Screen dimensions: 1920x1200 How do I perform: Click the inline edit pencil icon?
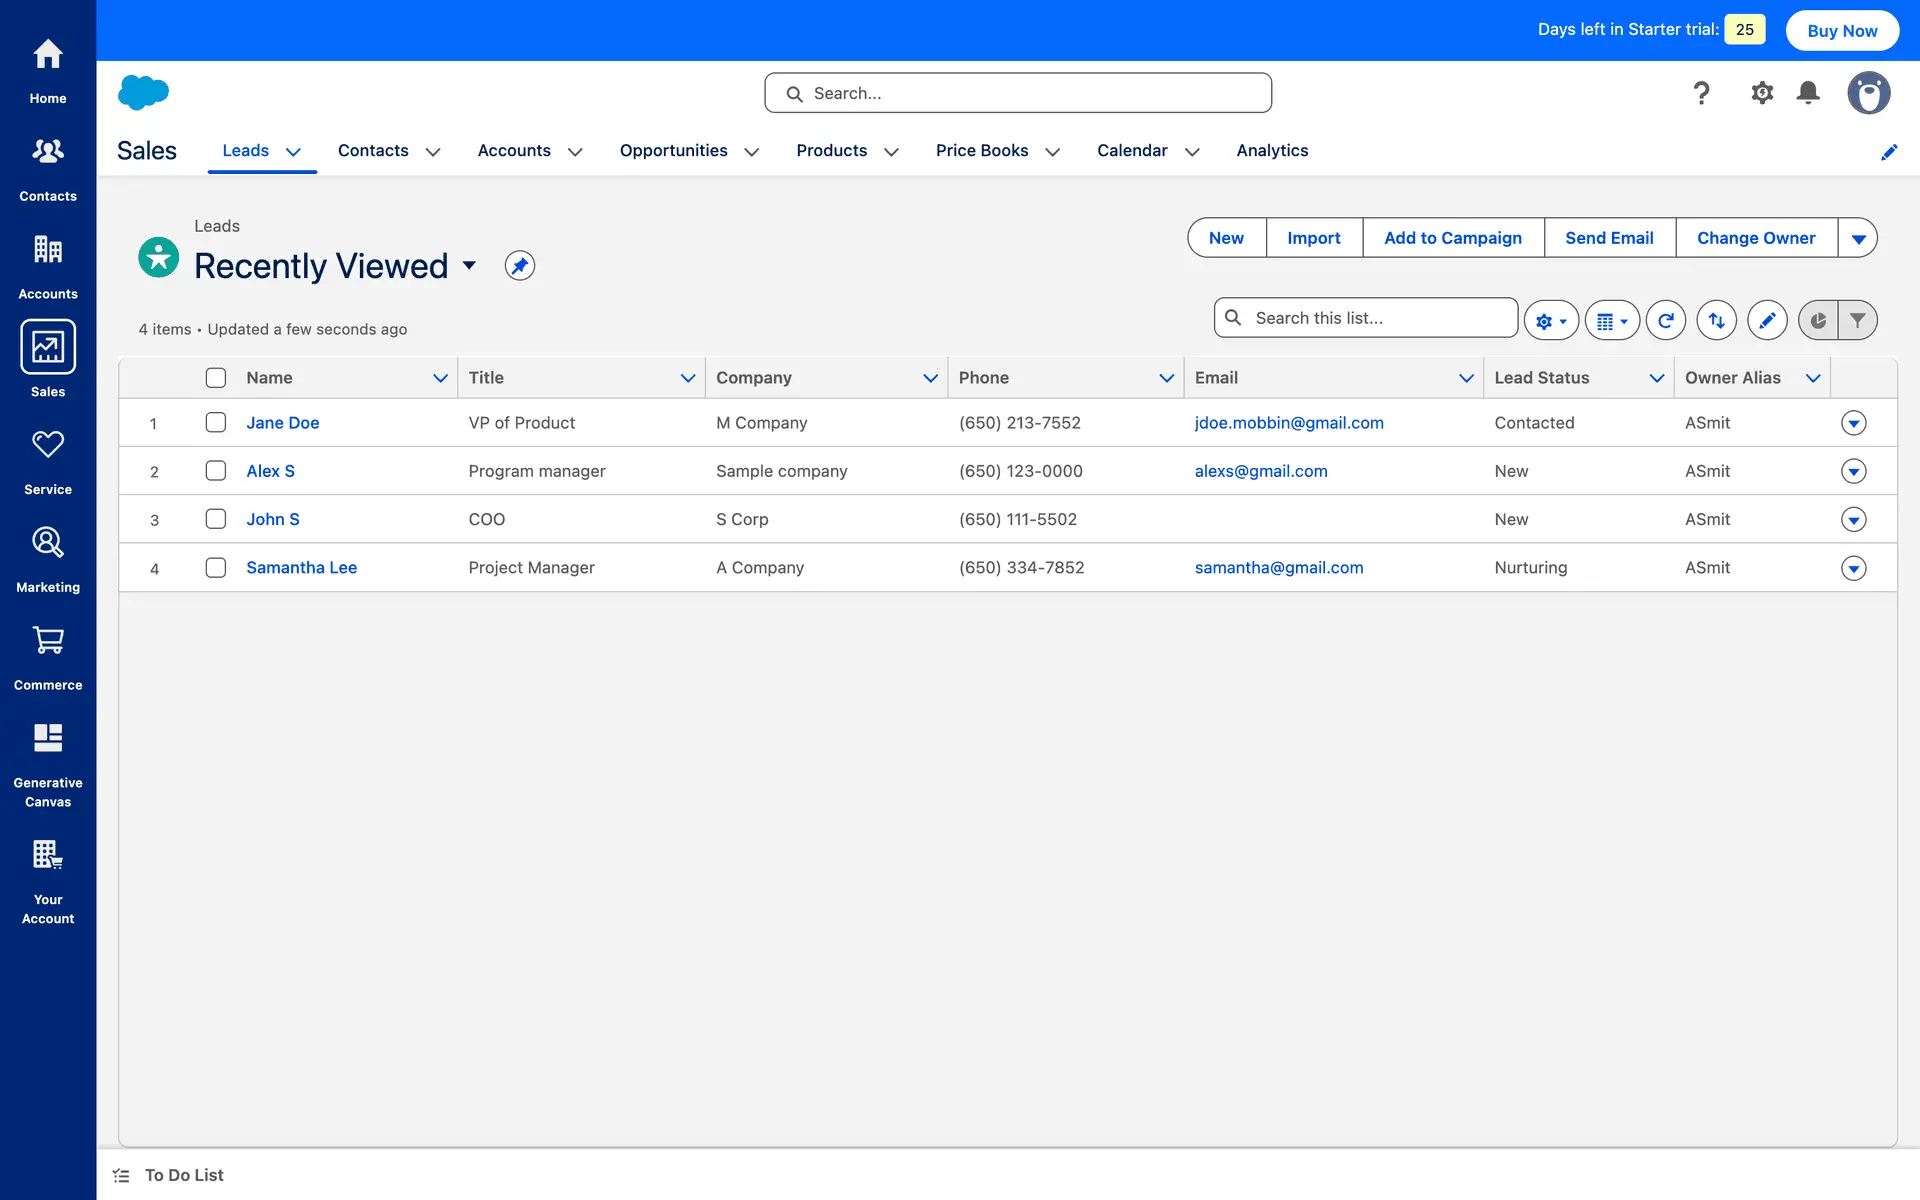tap(1767, 320)
